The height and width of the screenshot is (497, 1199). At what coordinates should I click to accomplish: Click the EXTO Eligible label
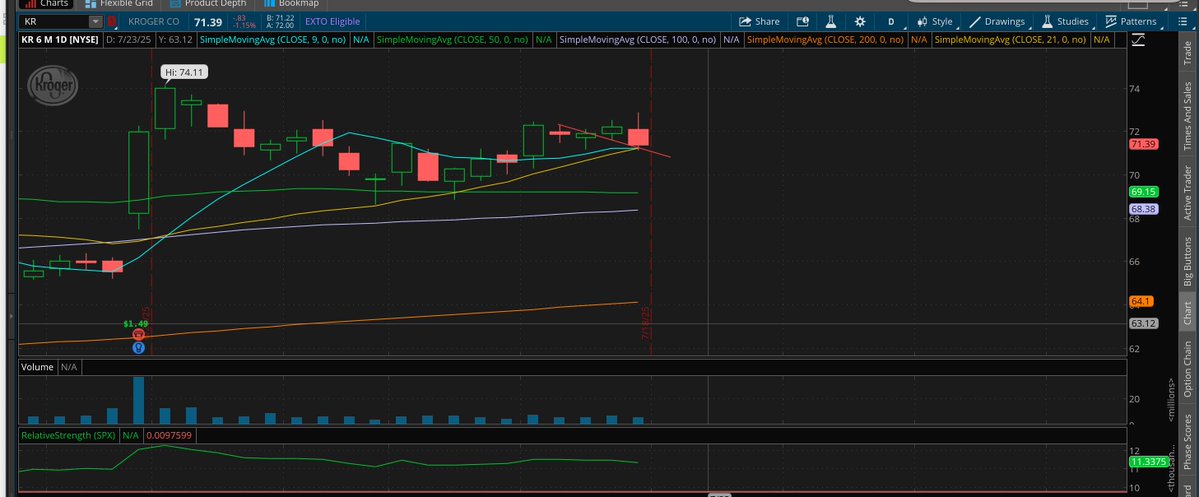coord(332,21)
